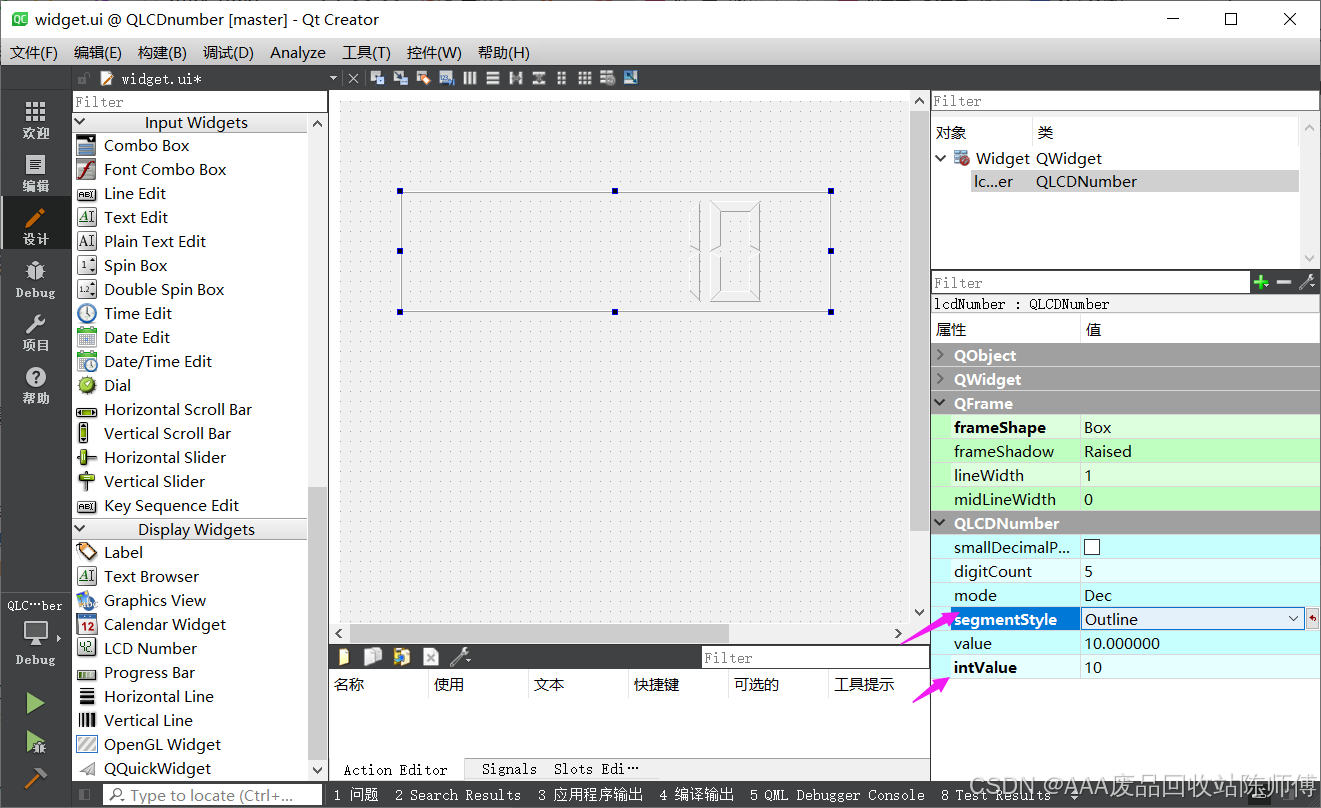Viewport: 1321px width, 808px height.
Task: Select the QLCDNumber row in object tree
Action: pyautogui.click(x=1134, y=182)
